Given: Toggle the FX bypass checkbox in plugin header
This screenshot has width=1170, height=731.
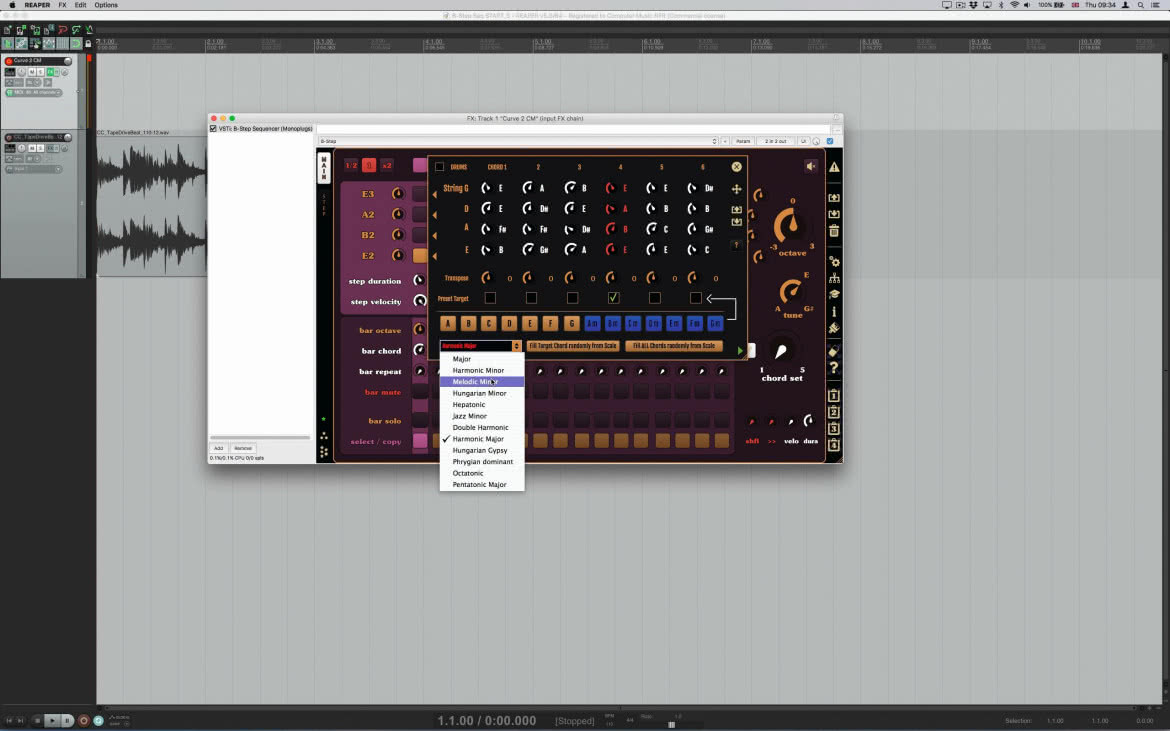Looking at the screenshot, I should click(830, 141).
